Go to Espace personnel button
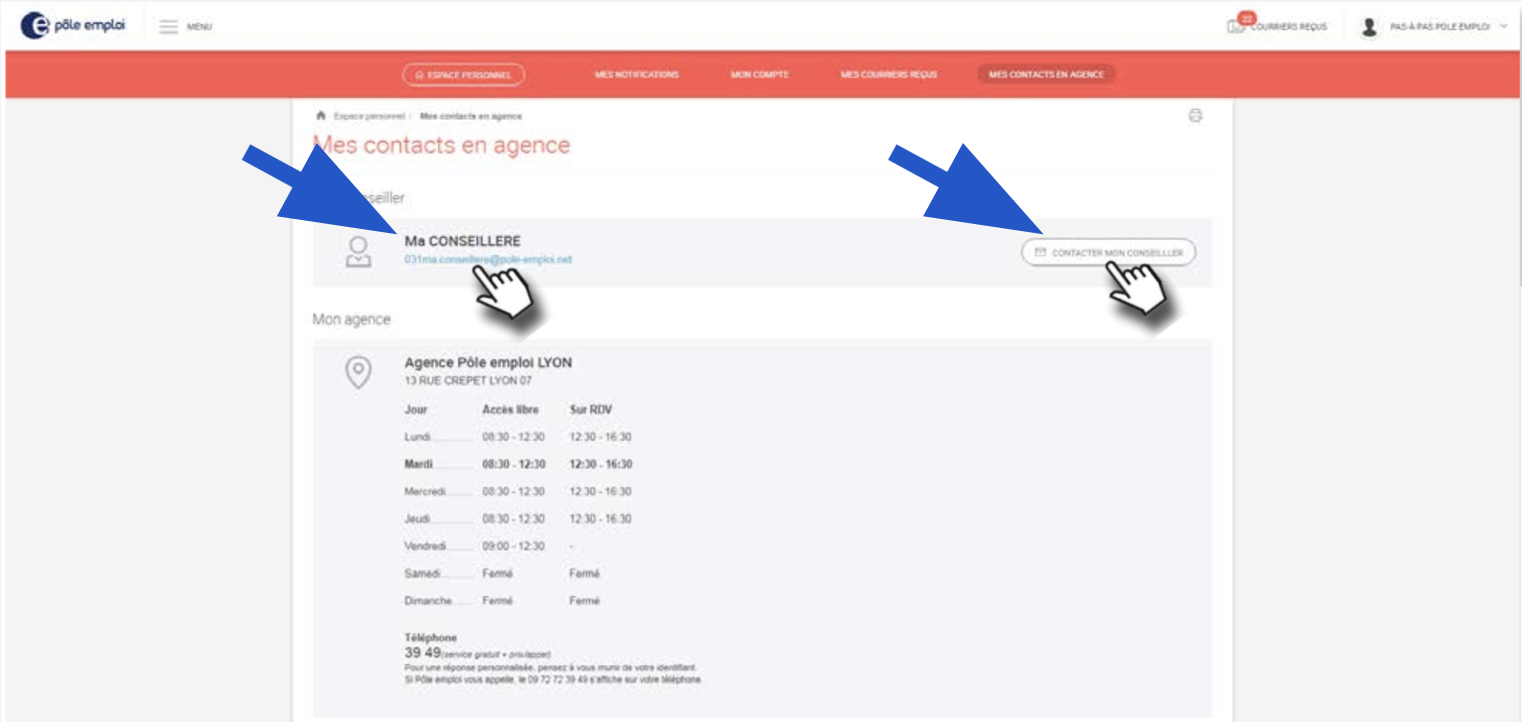Viewport: 1522px width, 722px height. 463,75
